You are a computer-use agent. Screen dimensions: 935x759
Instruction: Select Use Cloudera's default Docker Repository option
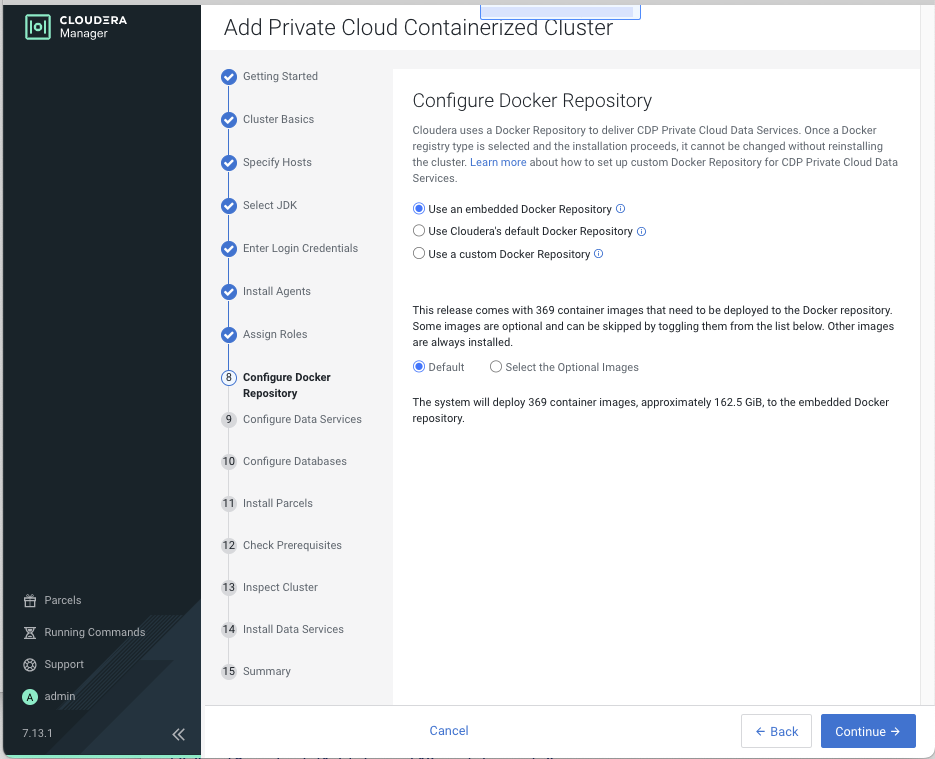coord(419,231)
